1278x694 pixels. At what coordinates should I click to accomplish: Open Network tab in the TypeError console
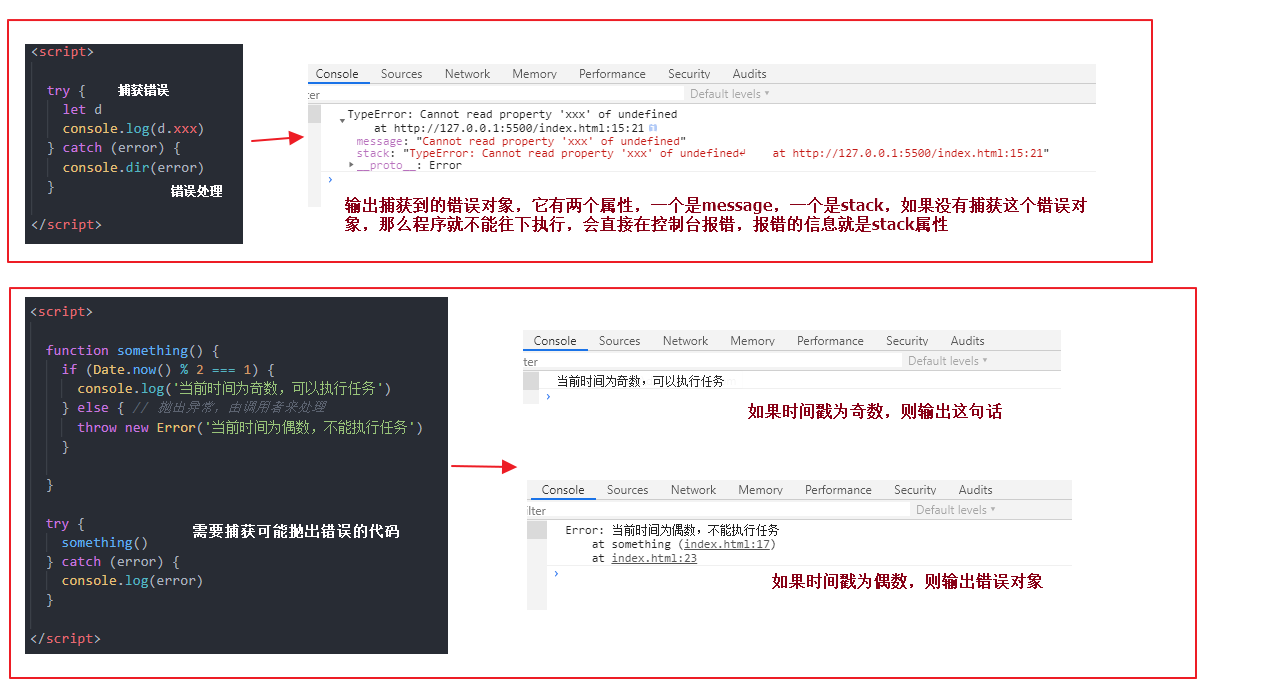(x=468, y=74)
